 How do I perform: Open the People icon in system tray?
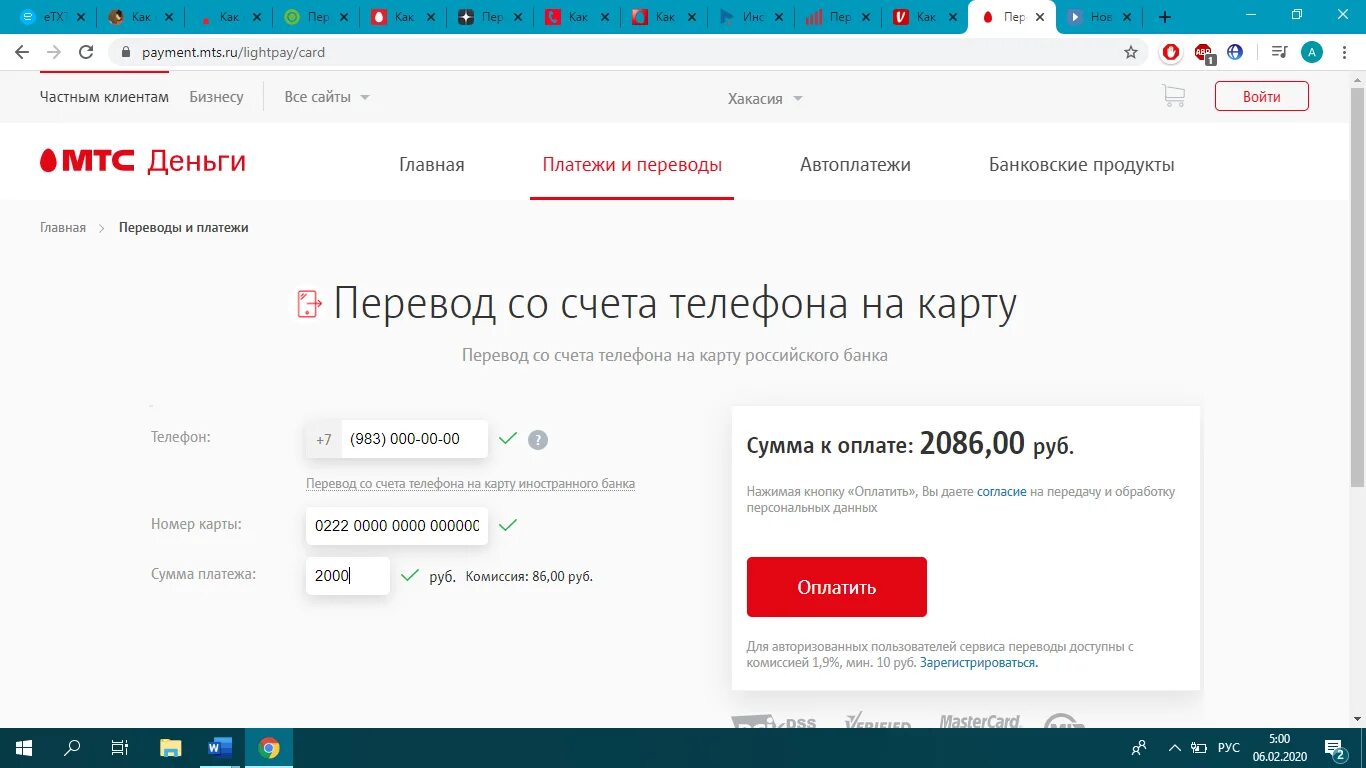point(1139,748)
